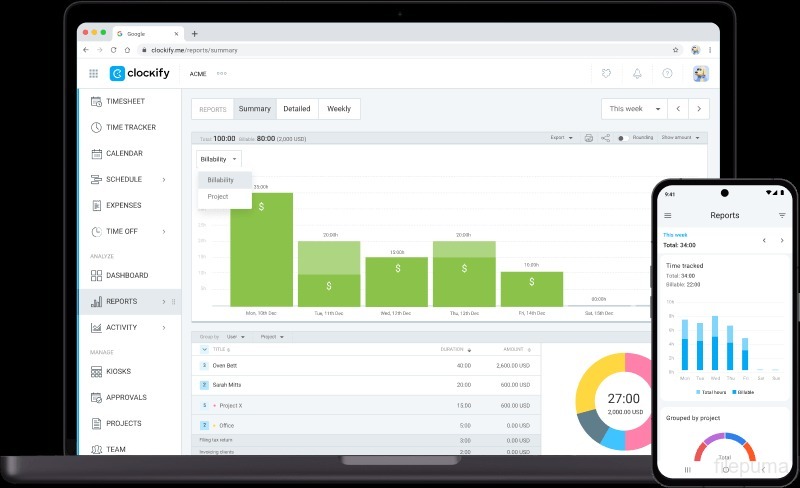Viewport: 800px width, 488px height.
Task: Select Project in the chart grouping menu
Action: coord(218,197)
